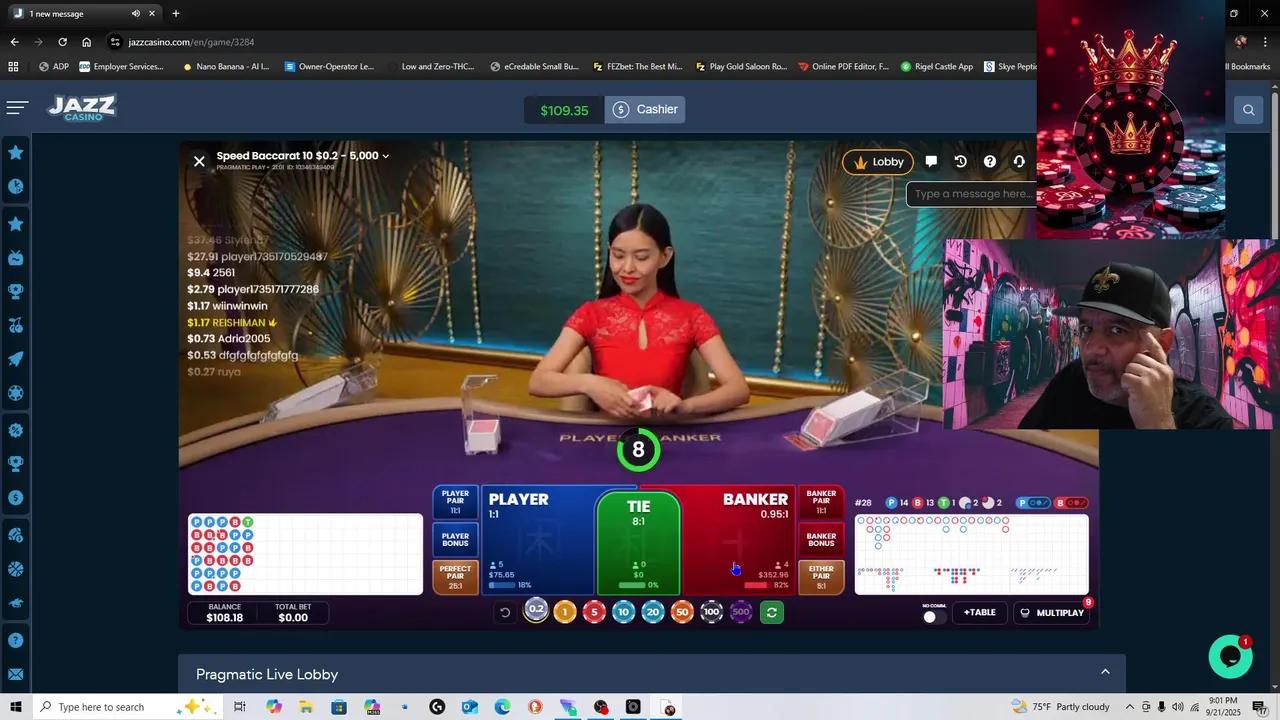Collapse the Pragmatic Live Lobby section
Viewport: 1280px width, 720px height.
click(1105, 672)
